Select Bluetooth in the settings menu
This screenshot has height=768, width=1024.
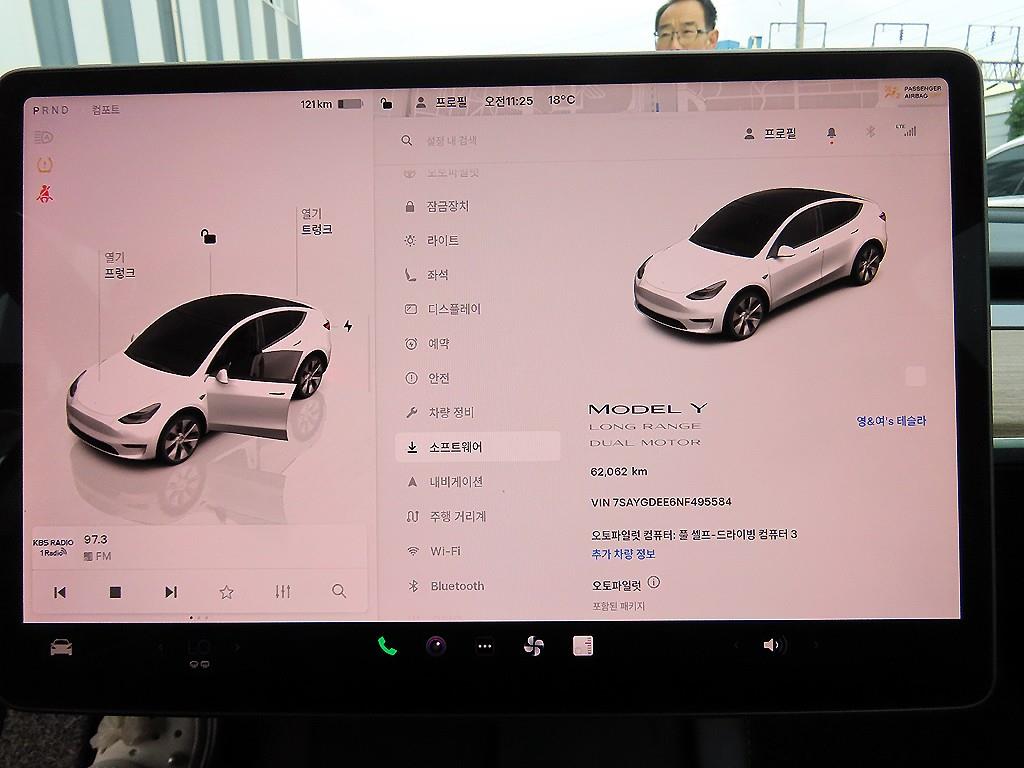(x=457, y=586)
